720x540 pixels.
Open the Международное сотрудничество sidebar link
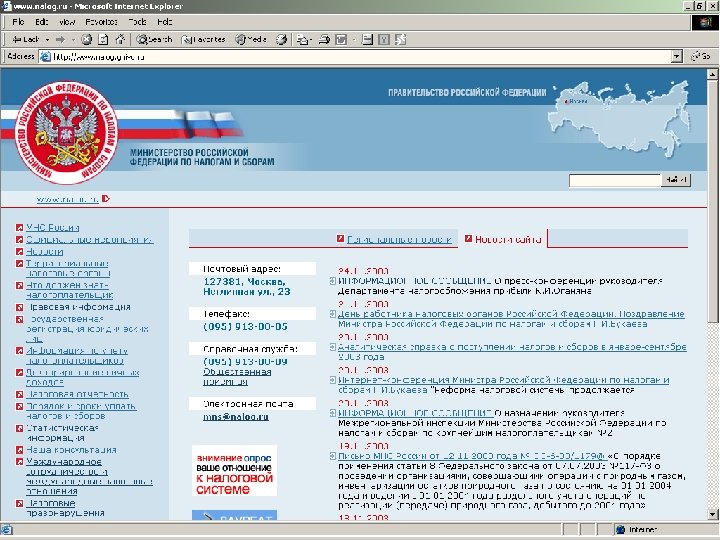[x=89, y=476]
